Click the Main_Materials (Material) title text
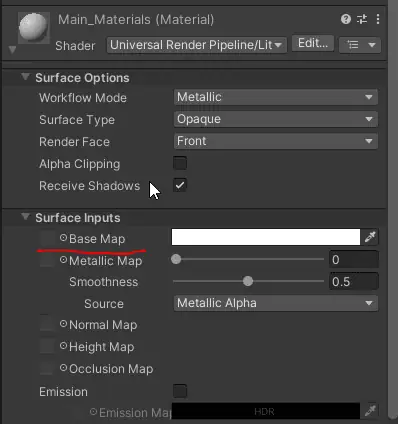 tap(136, 20)
